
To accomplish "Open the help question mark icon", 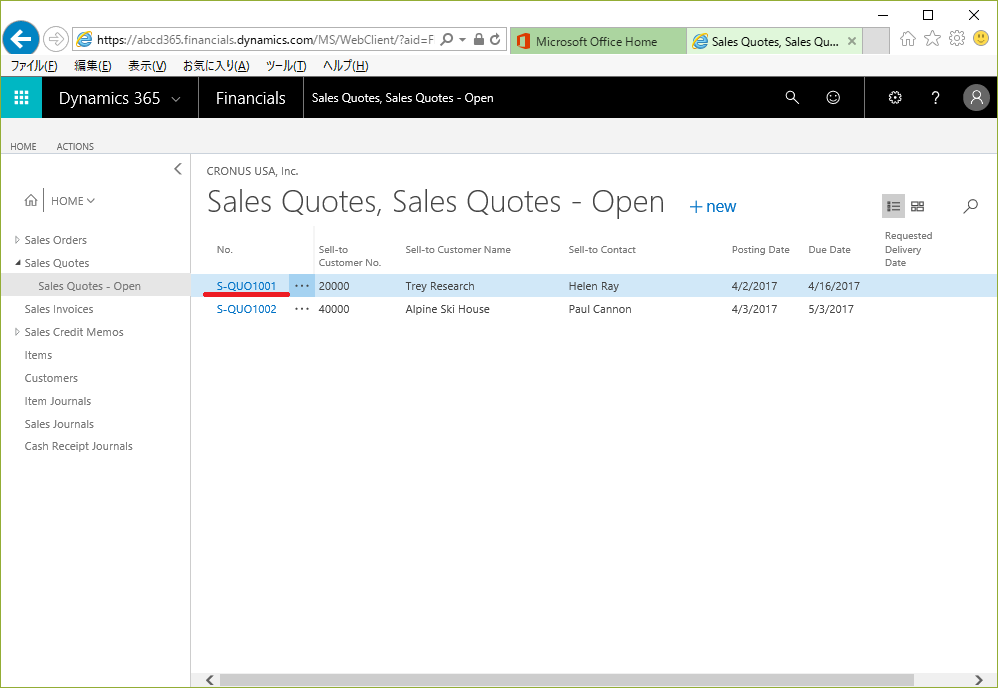I will pyautogui.click(x=935, y=97).
